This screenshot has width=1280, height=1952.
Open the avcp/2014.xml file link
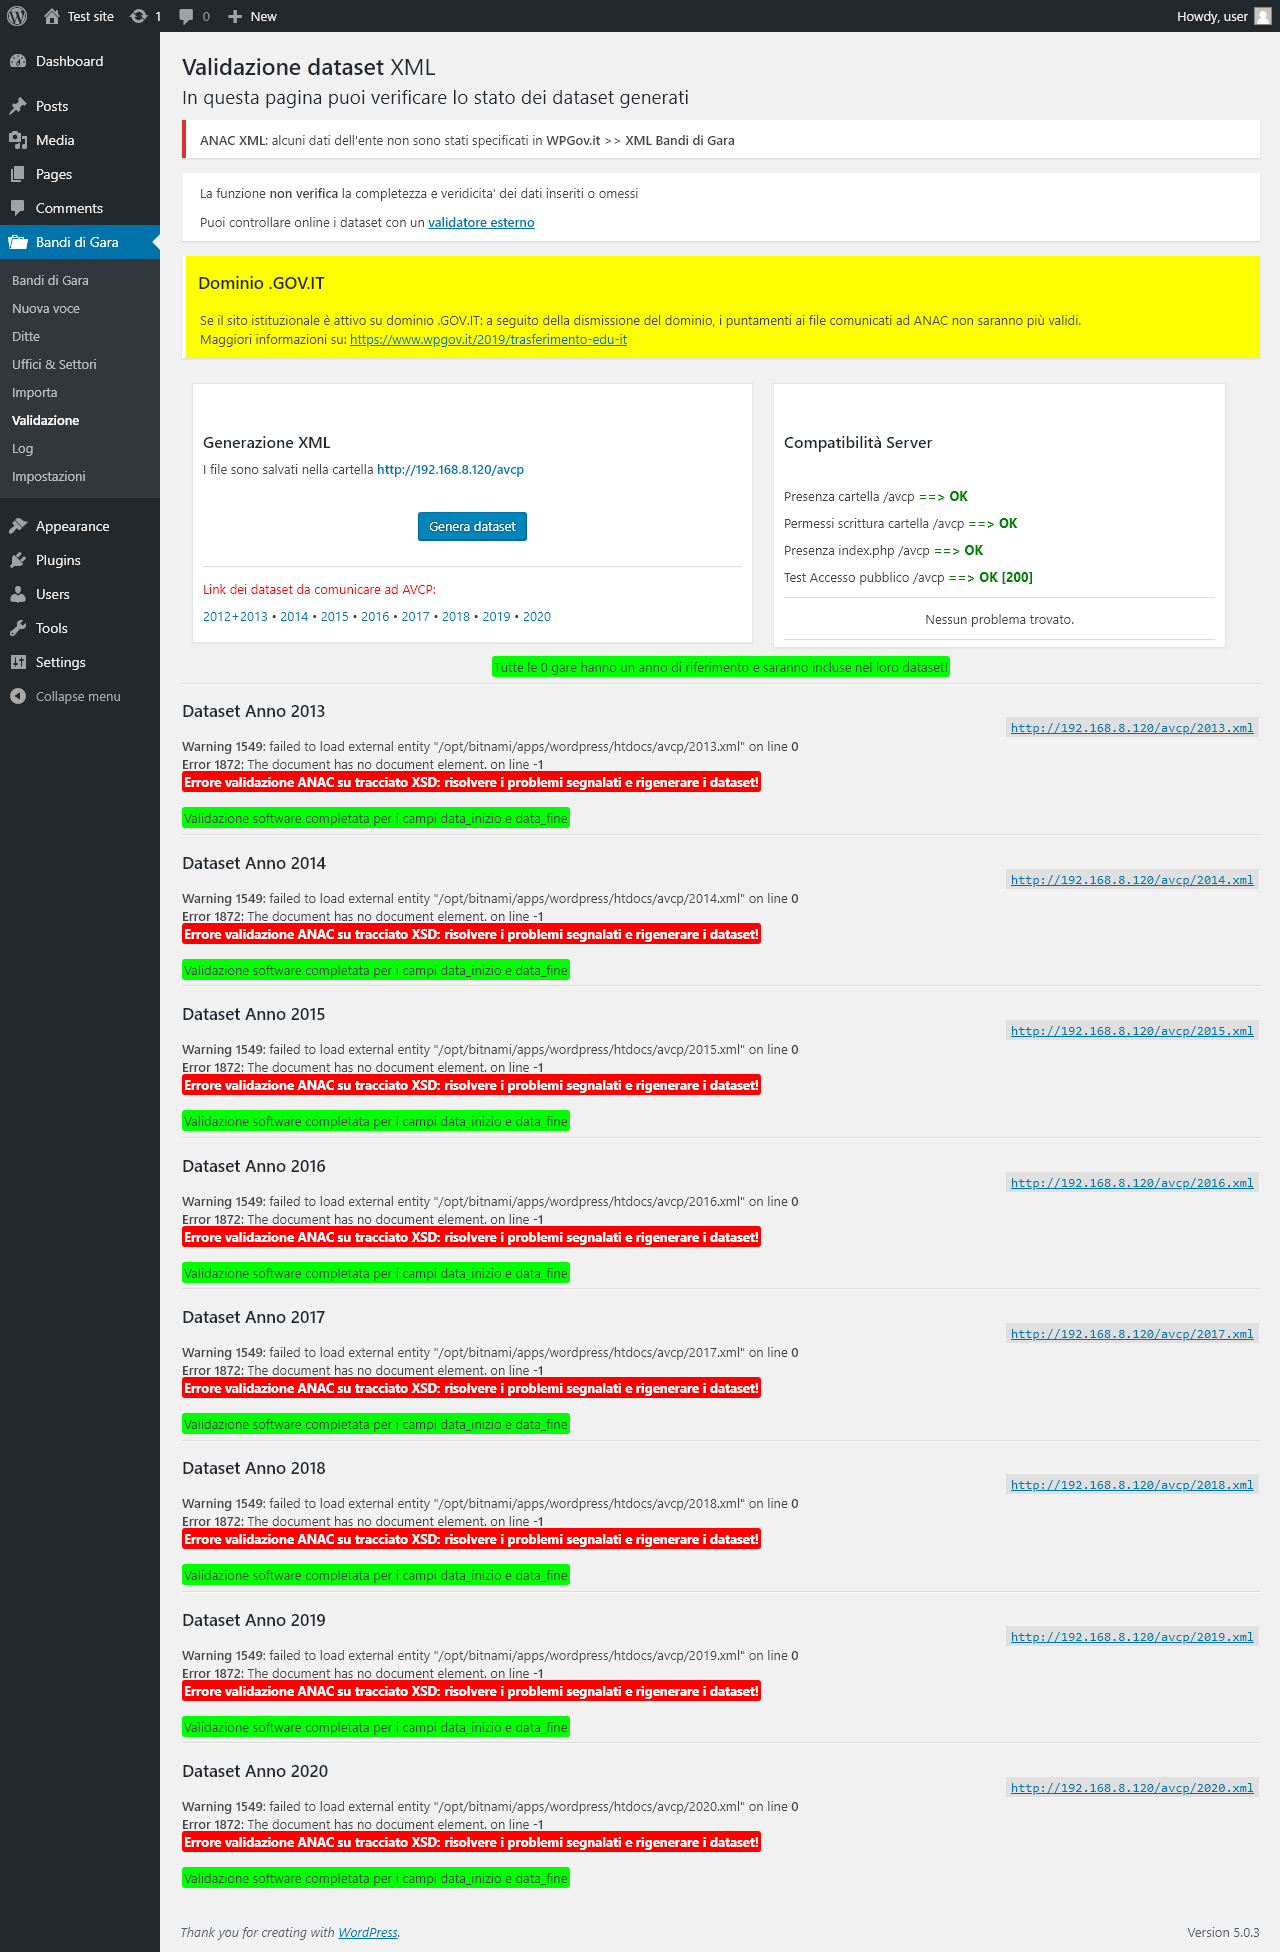click(x=1132, y=880)
